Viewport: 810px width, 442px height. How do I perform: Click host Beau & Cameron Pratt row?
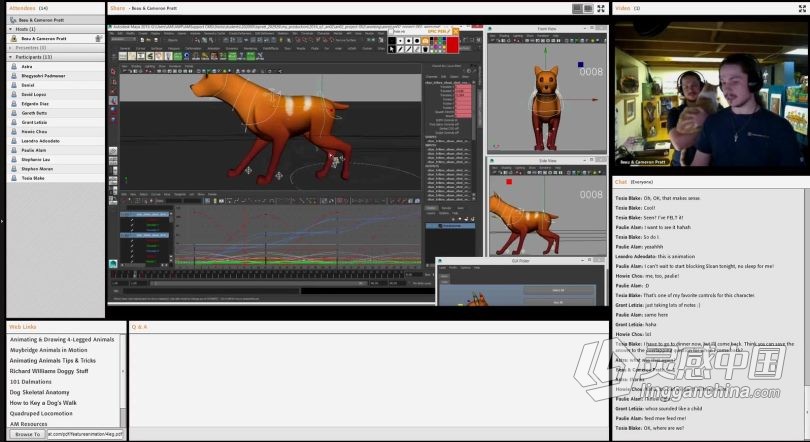tap(55, 39)
